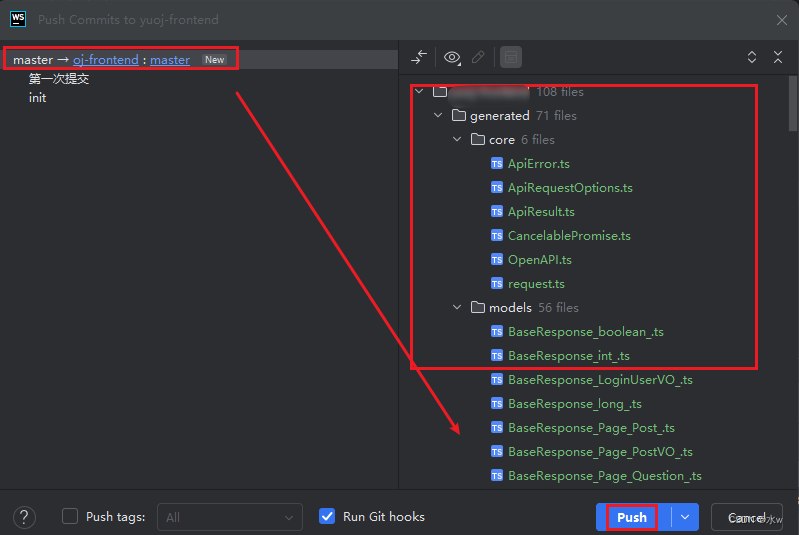
Task: Click the root folder icon with 108 files
Action: [440, 92]
